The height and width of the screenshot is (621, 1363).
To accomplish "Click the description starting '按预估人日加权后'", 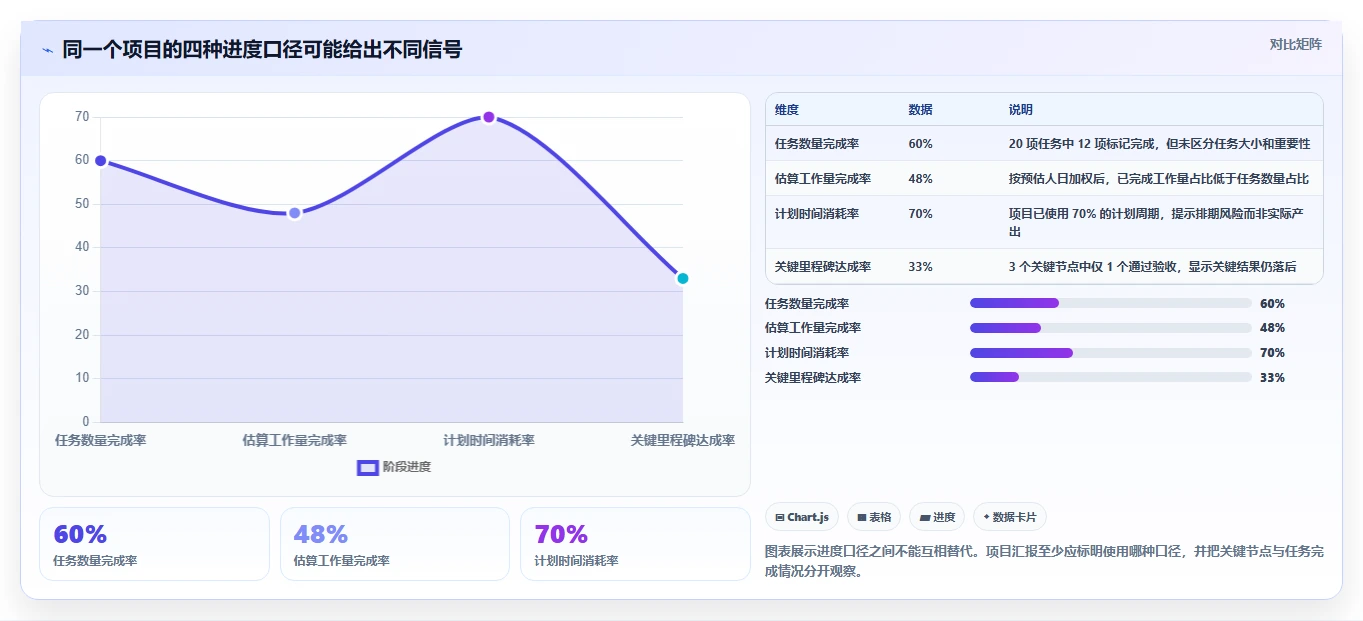I will point(1159,179).
